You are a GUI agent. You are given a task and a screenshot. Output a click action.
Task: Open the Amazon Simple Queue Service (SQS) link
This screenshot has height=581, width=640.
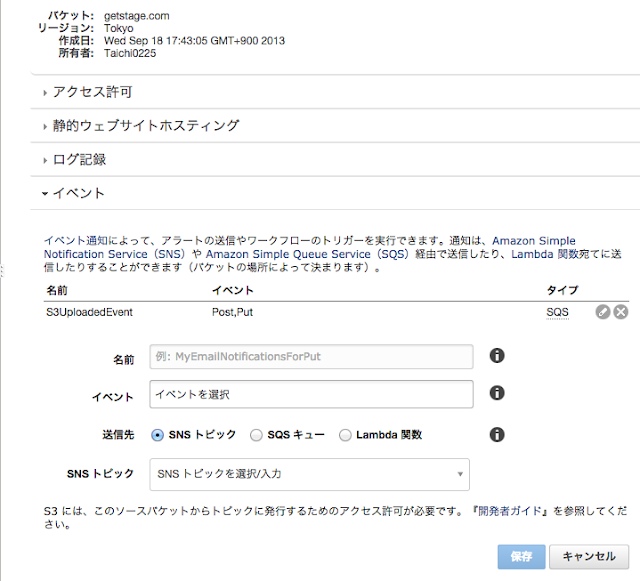307,254
